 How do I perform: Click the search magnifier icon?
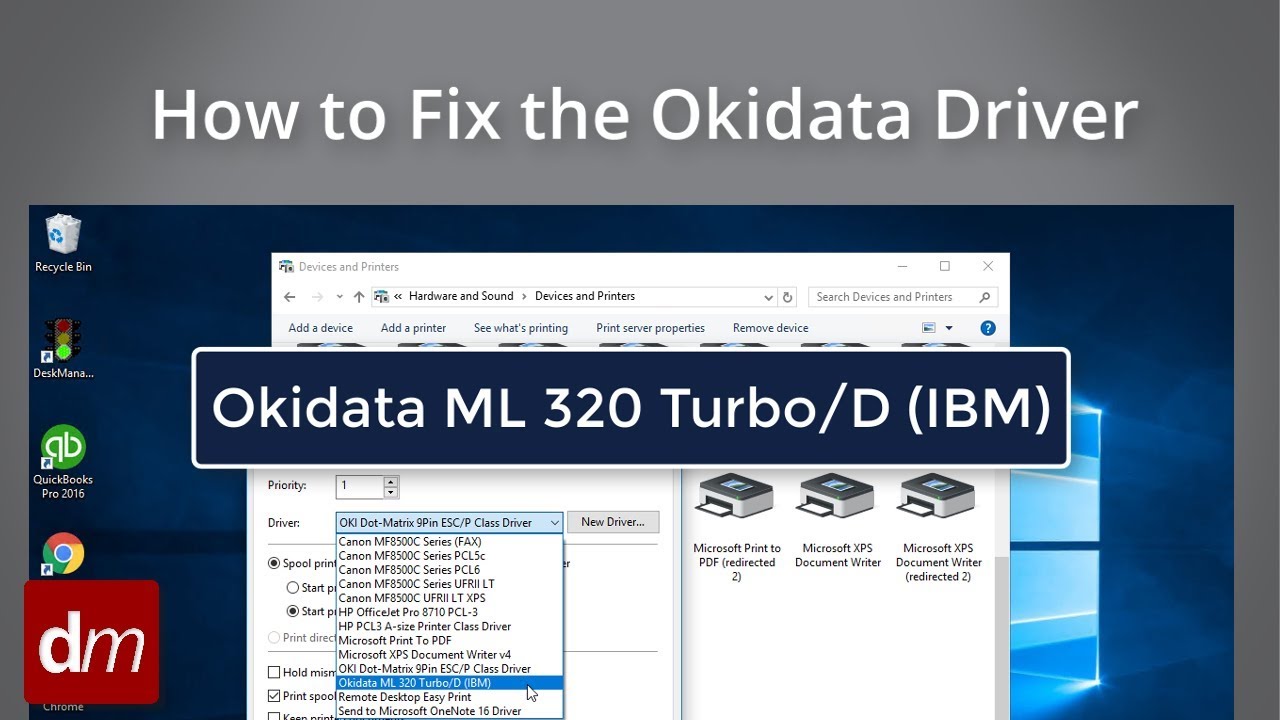point(984,297)
